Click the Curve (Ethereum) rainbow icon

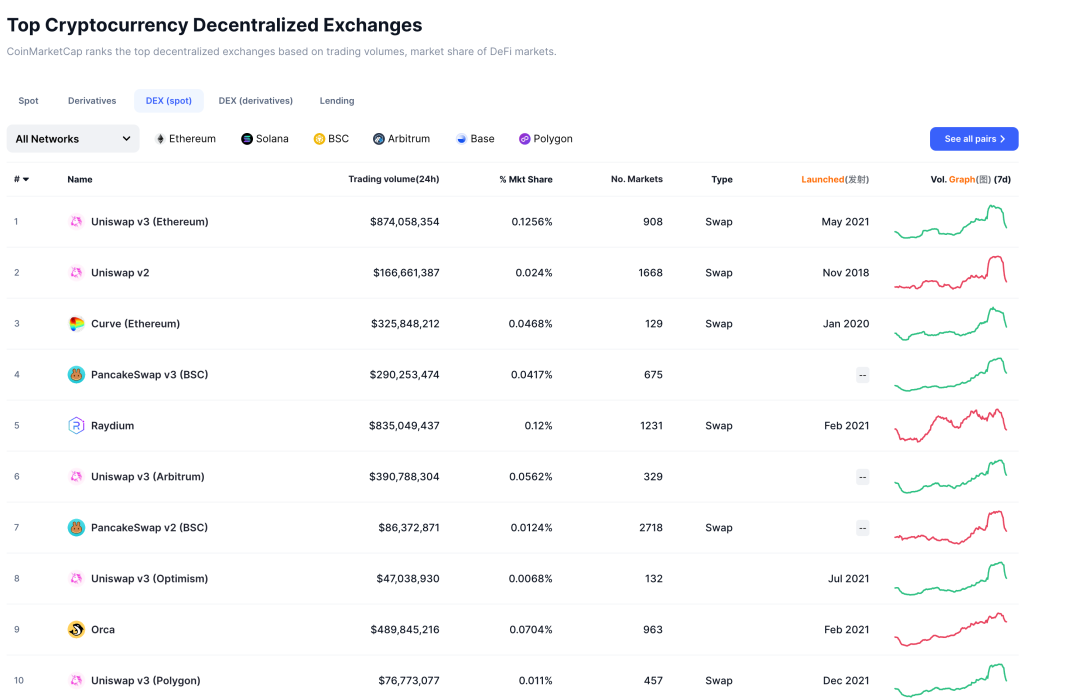point(76,324)
